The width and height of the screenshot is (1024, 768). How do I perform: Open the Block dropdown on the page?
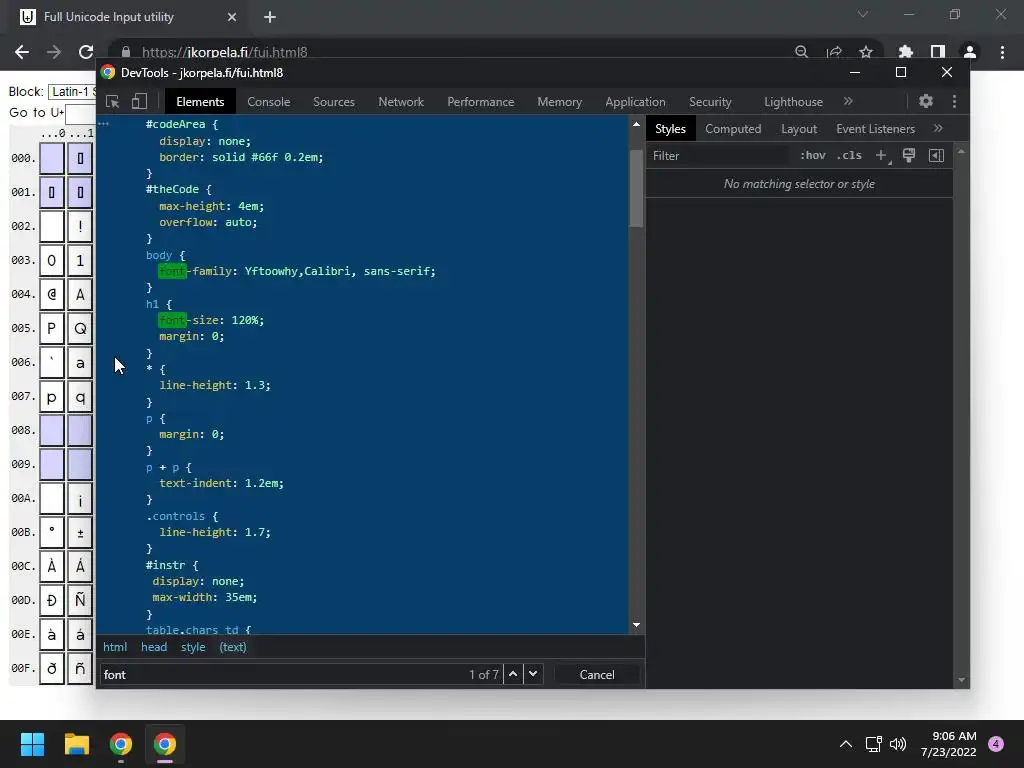coord(72,91)
